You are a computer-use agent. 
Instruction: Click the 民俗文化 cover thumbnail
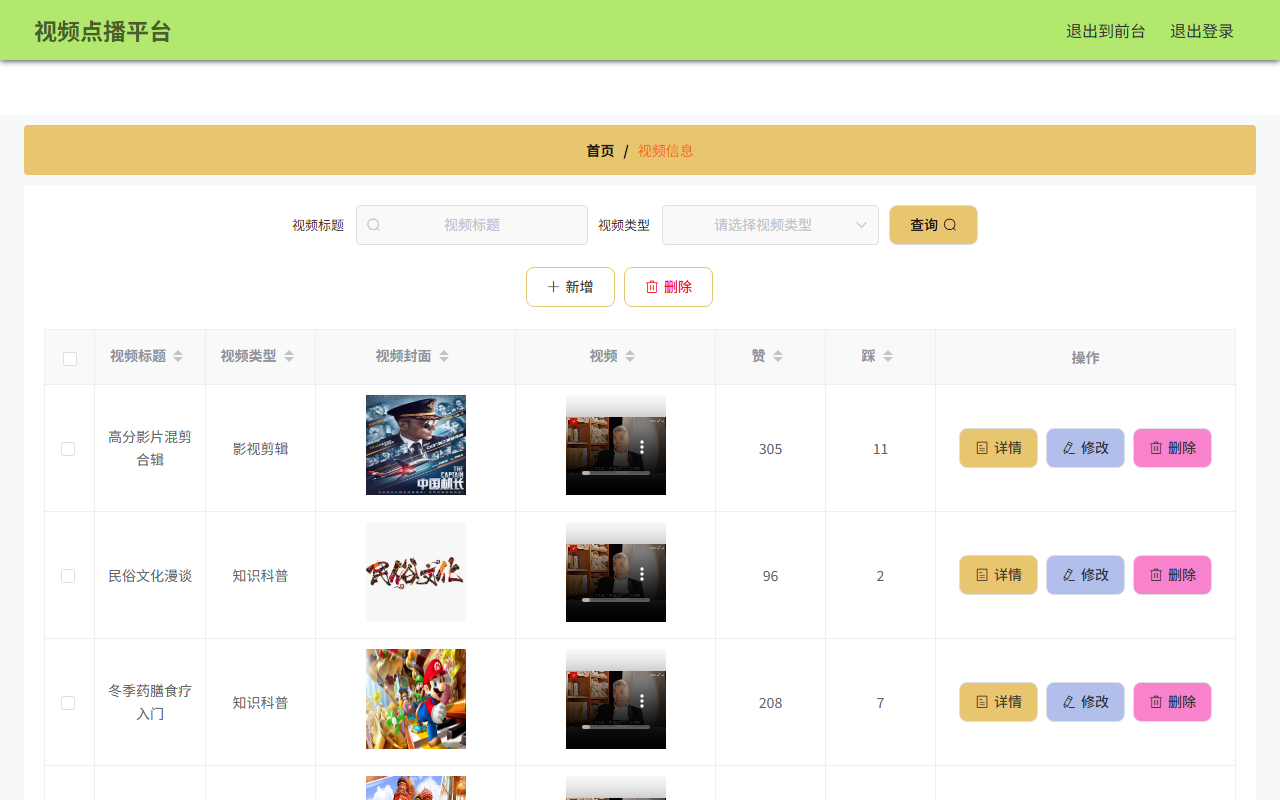click(416, 572)
